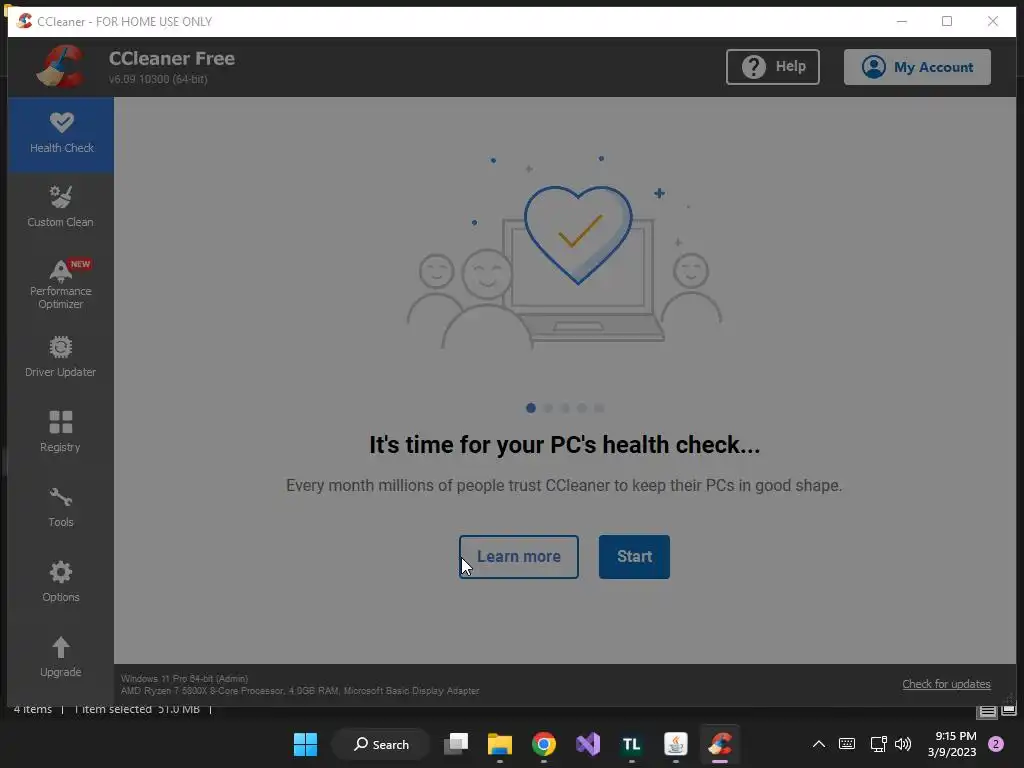Select the third carousel page dot
Image resolution: width=1024 pixels, height=768 pixels.
pos(565,408)
